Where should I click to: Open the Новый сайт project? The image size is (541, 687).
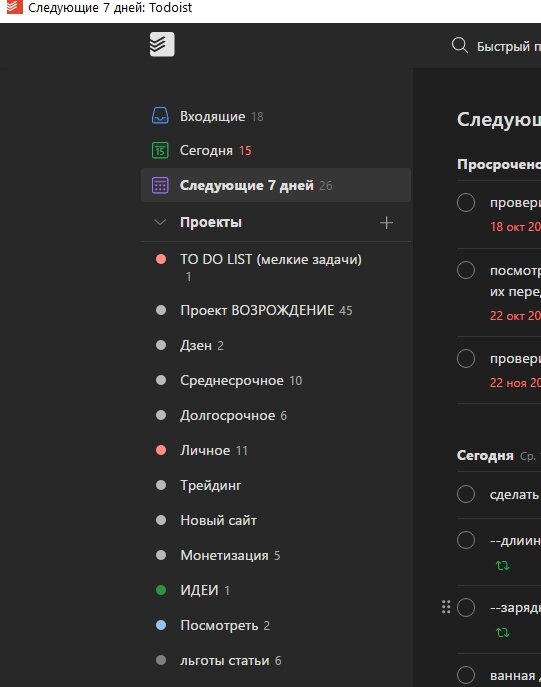[x=276, y=520]
